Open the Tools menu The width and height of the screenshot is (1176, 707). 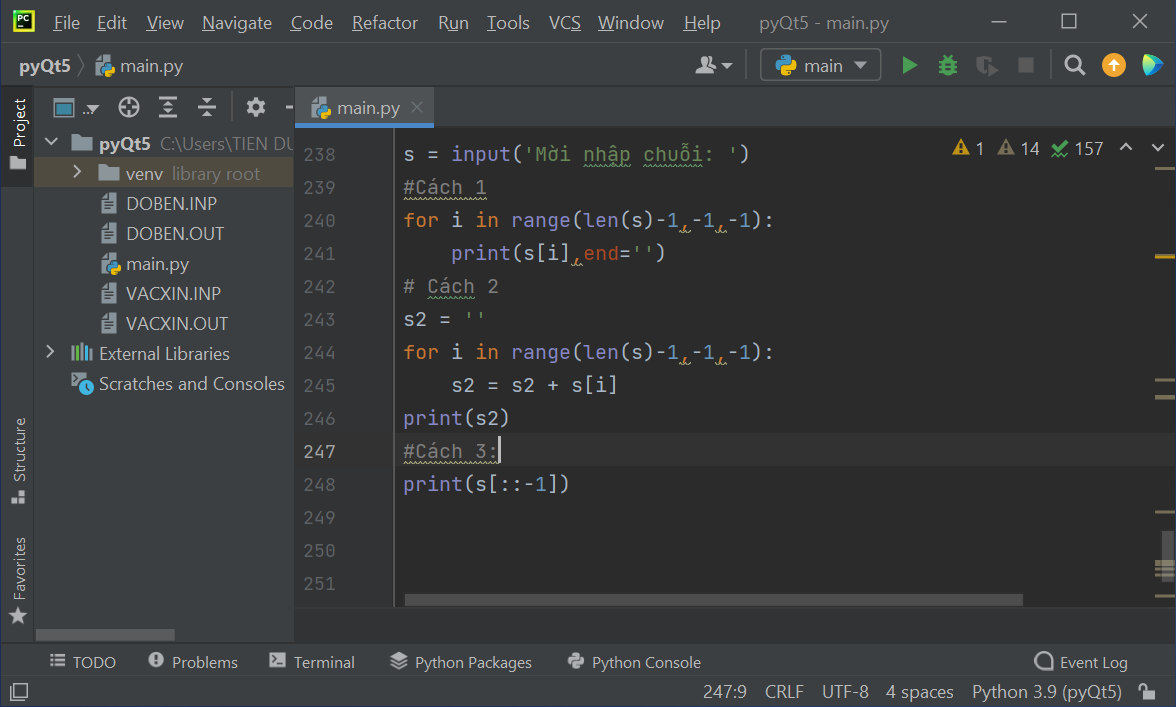tap(508, 23)
